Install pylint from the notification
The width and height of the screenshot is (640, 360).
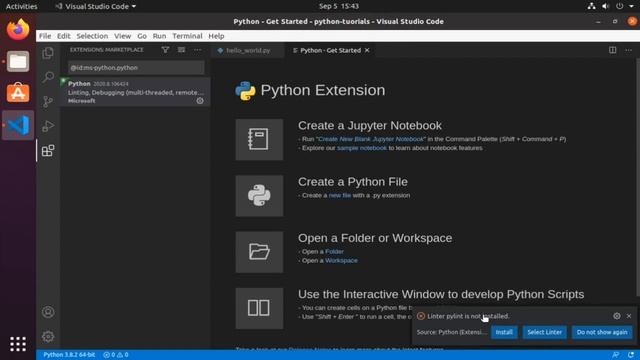(504, 332)
